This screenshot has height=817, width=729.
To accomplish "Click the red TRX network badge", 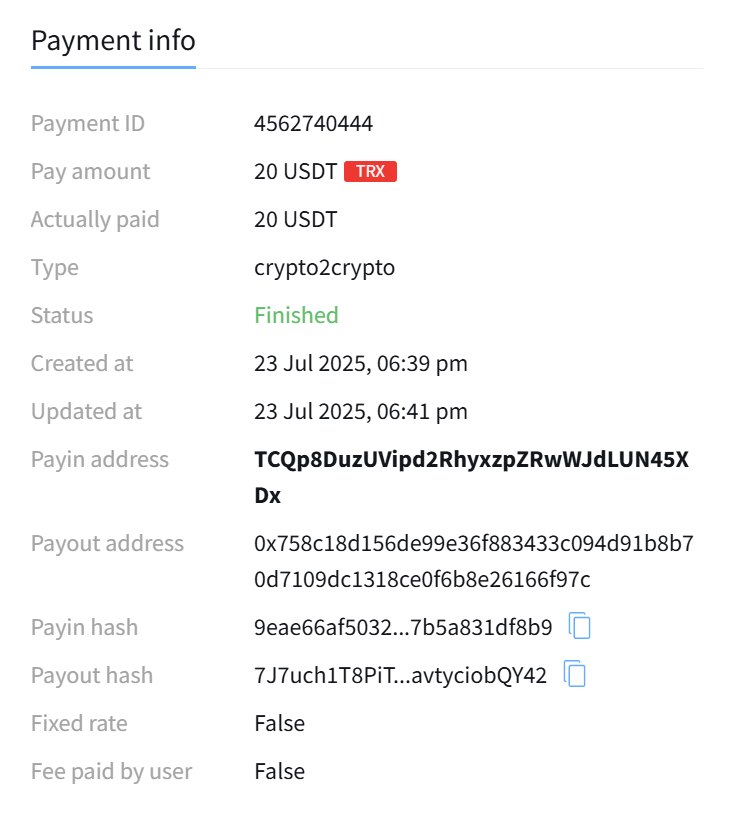I will pos(370,171).
